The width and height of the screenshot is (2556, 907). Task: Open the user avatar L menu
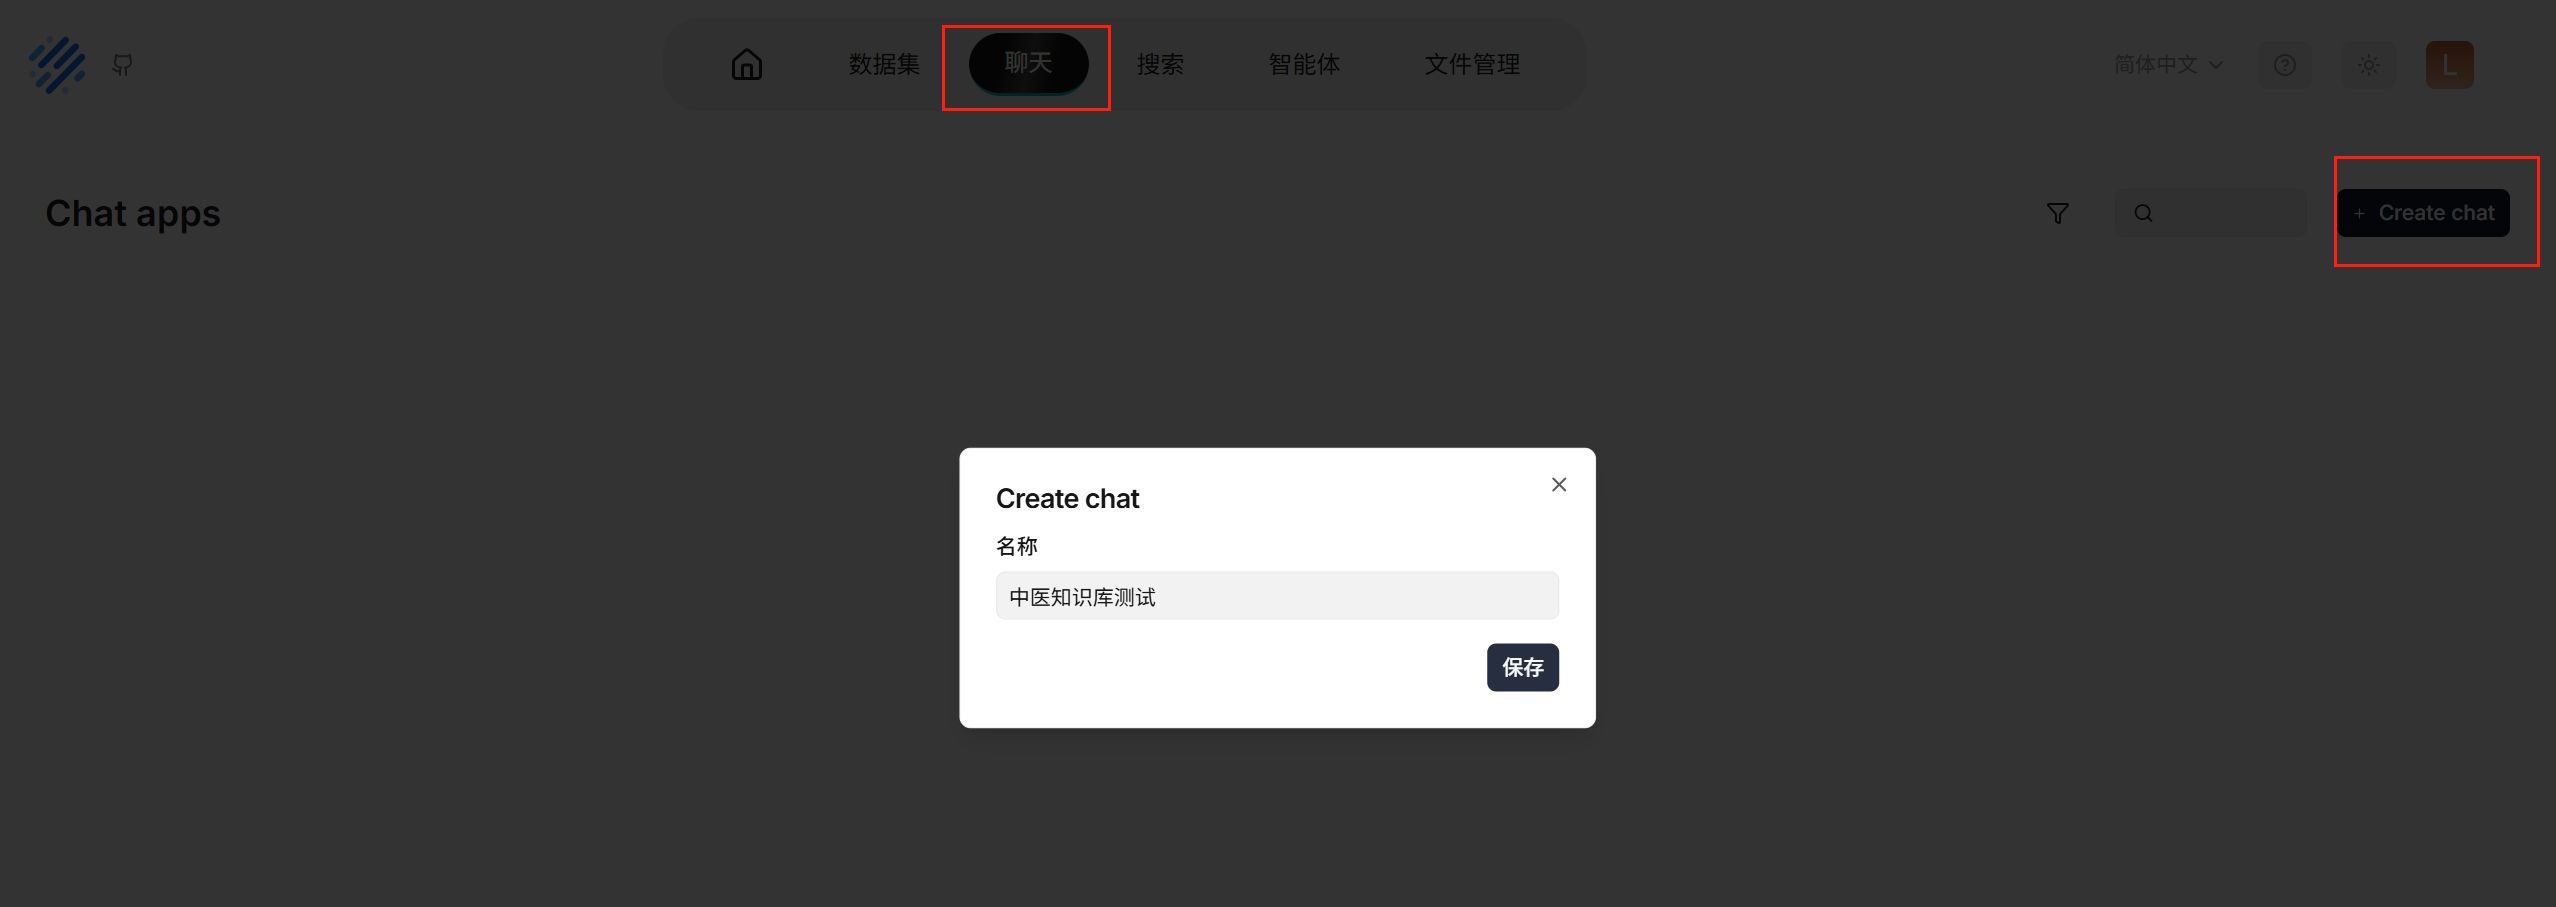click(2449, 65)
